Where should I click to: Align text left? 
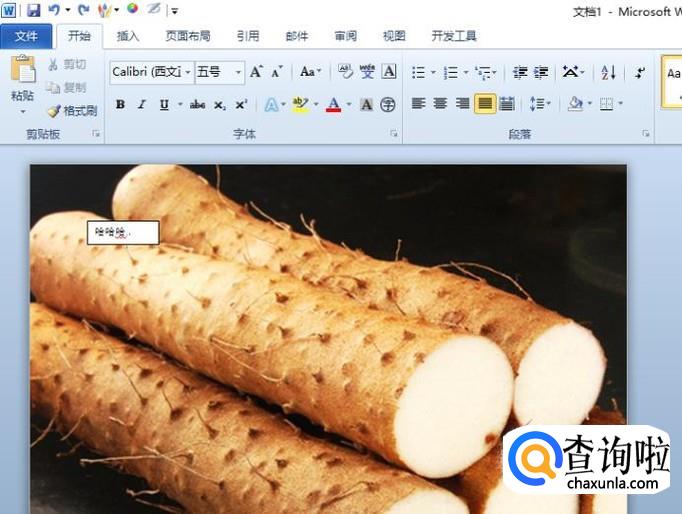418,104
